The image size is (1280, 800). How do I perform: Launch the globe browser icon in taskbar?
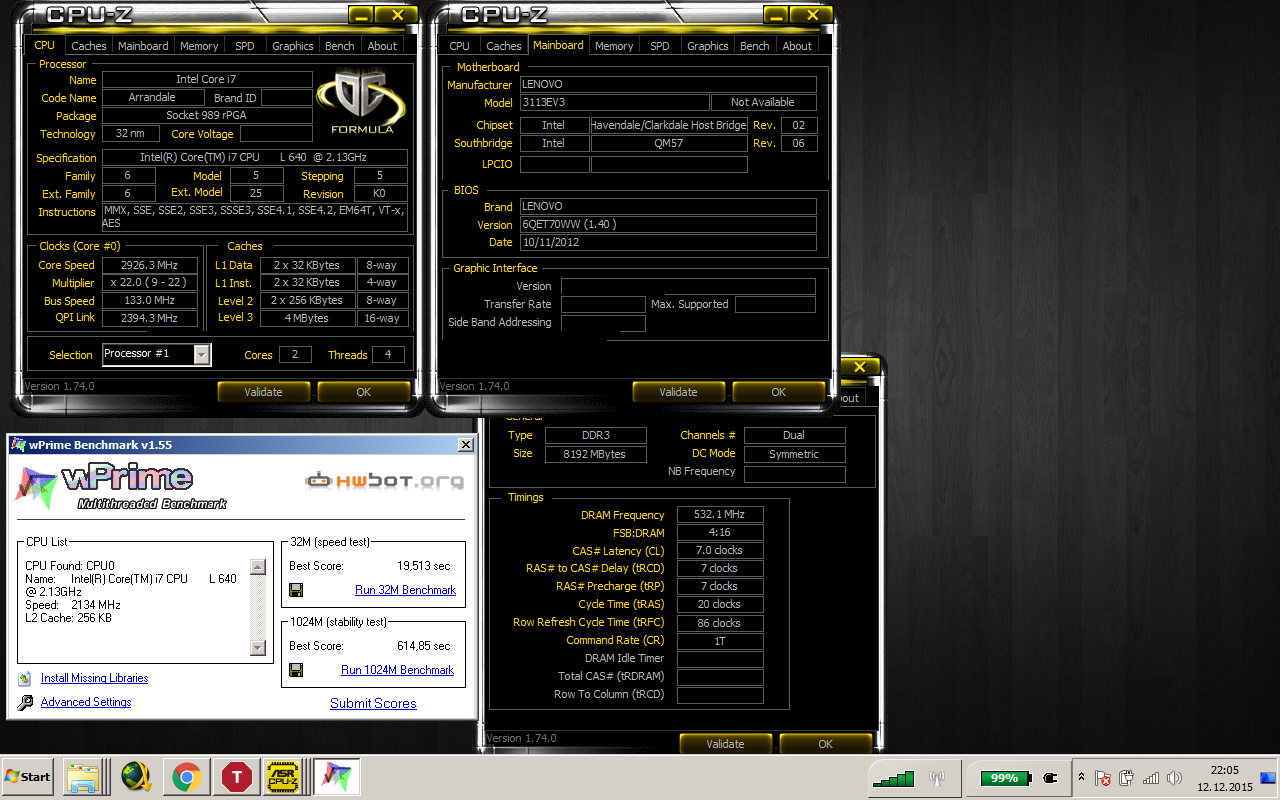tap(136, 776)
